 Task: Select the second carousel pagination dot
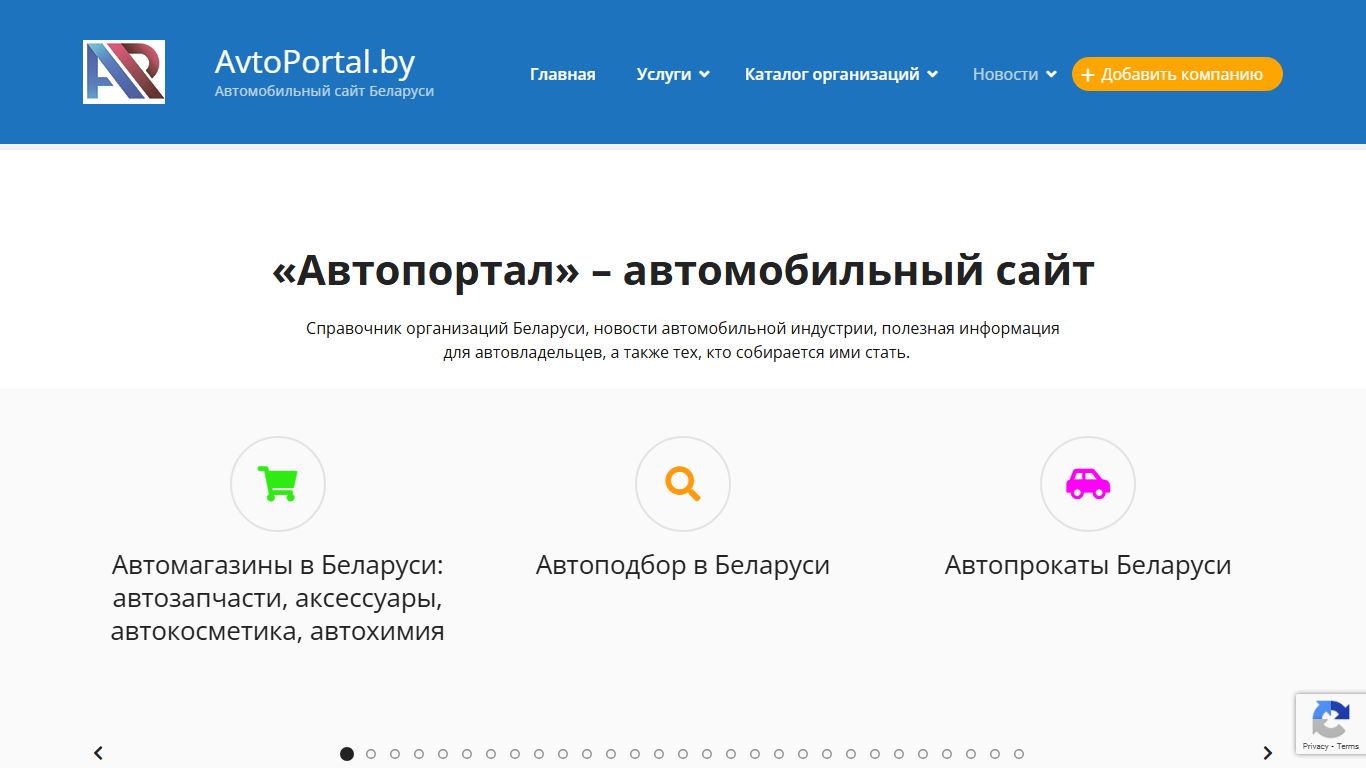click(371, 754)
